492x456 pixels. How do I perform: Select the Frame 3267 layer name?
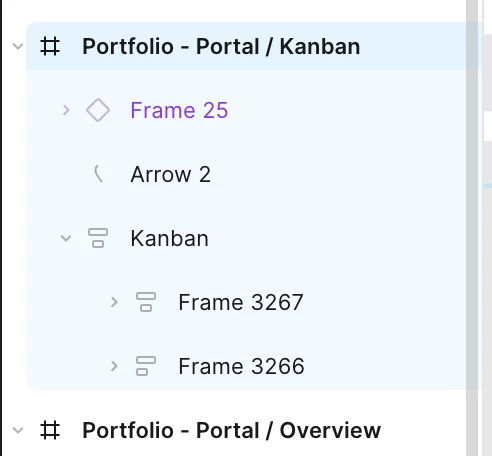(241, 302)
